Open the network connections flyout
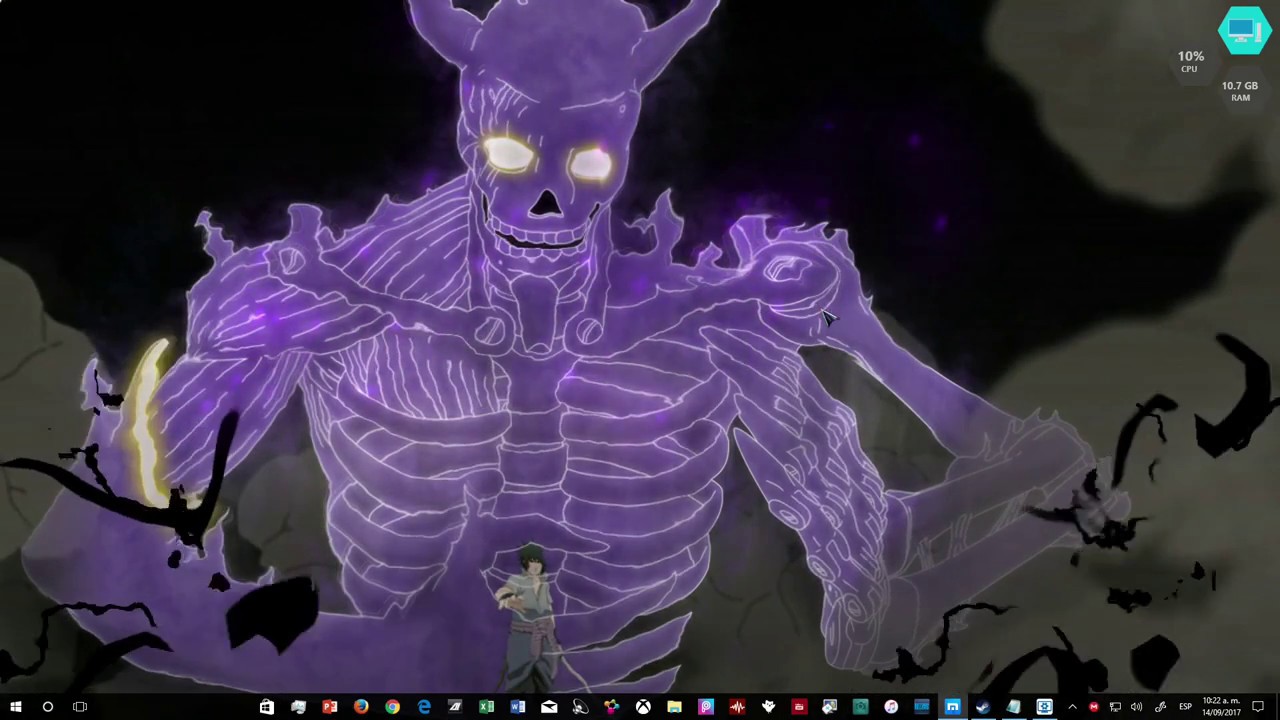This screenshot has width=1280, height=720. pyautogui.click(x=1114, y=708)
